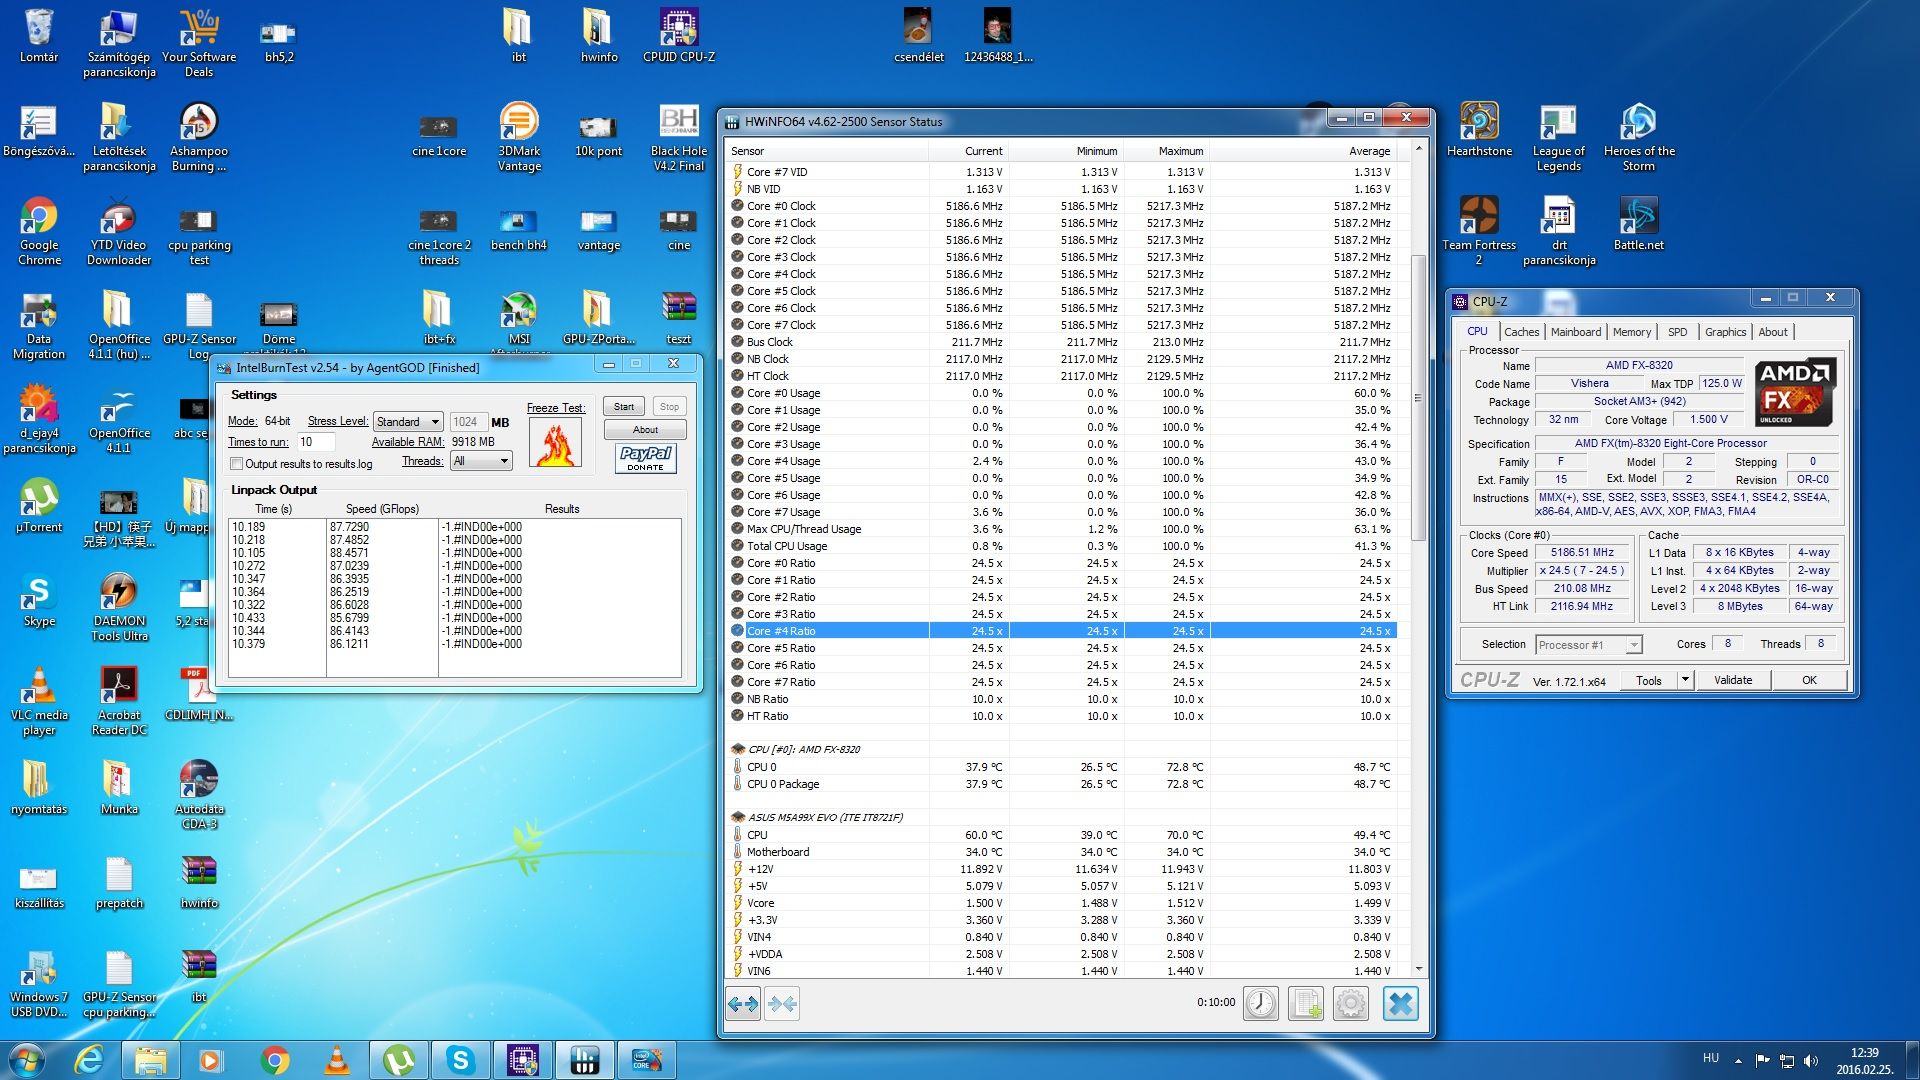Open the VLC media player desktop icon
The image size is (1920, 1080).
(x=39, y=701)
